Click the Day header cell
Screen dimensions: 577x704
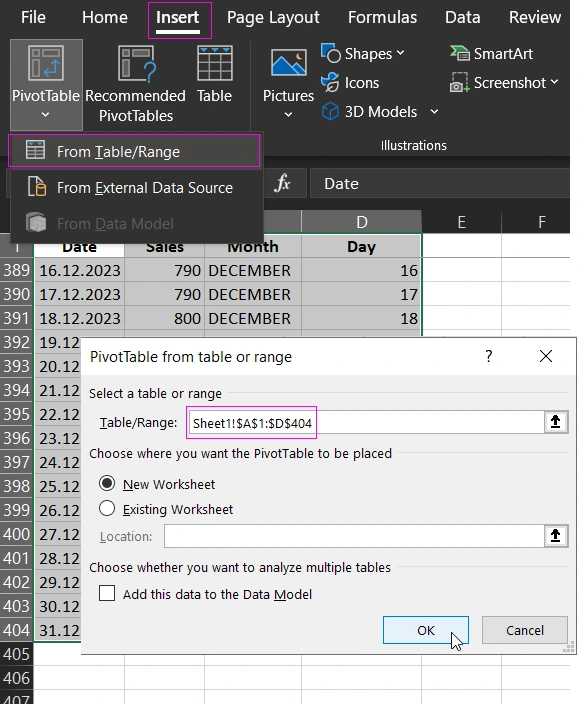coord(361,246)
